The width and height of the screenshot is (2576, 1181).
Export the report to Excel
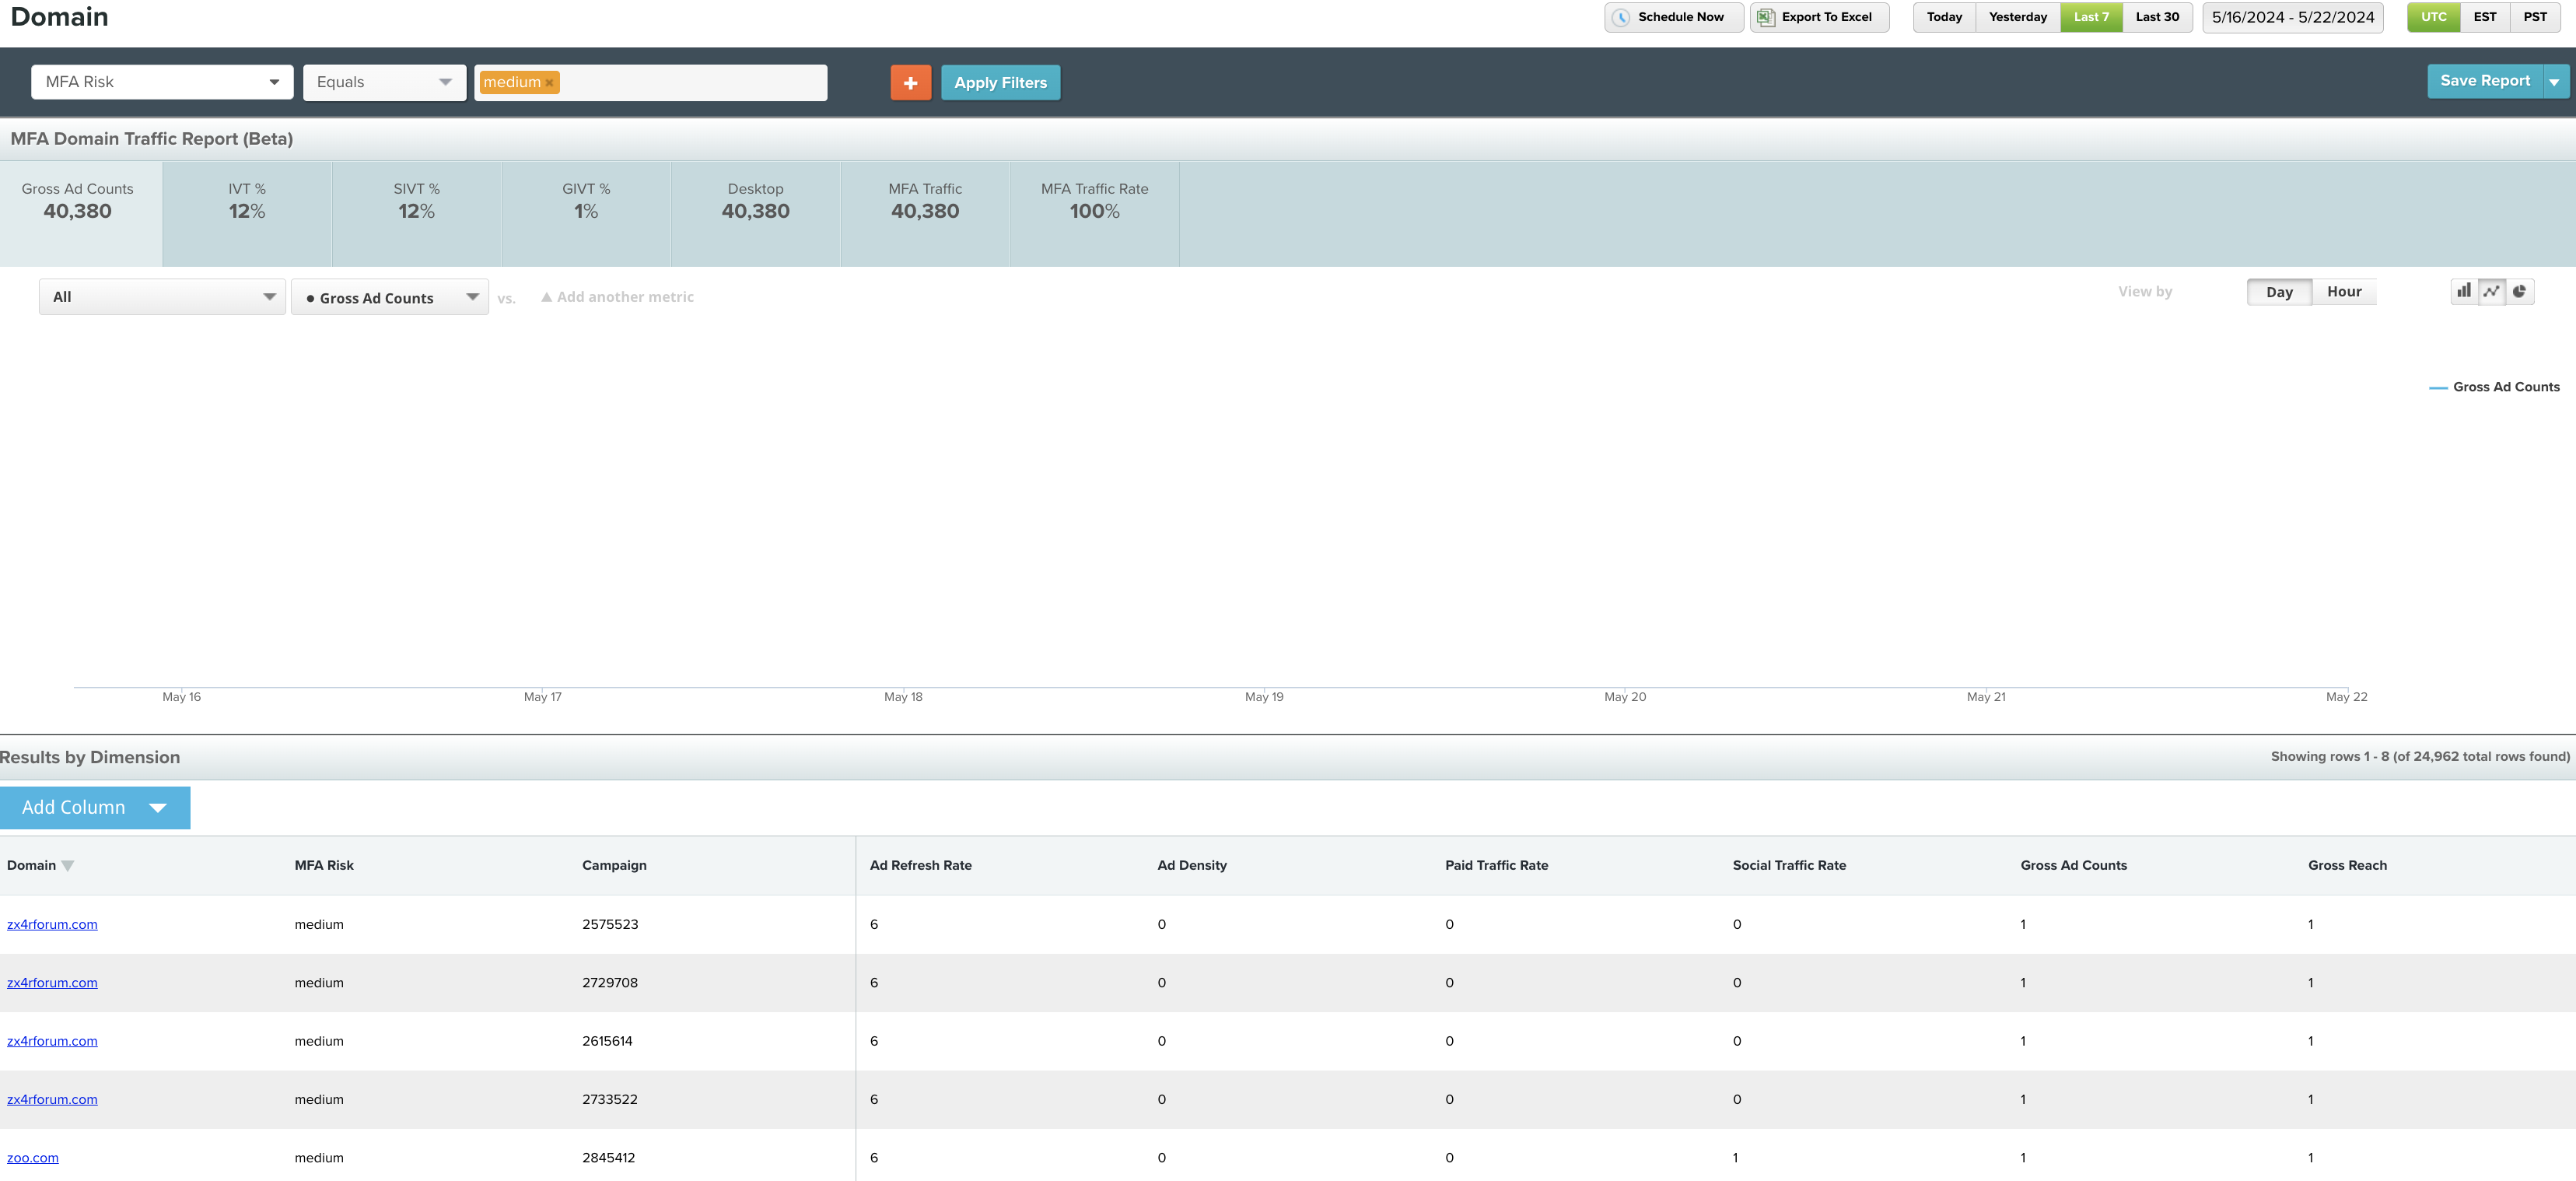point(1819,17)
